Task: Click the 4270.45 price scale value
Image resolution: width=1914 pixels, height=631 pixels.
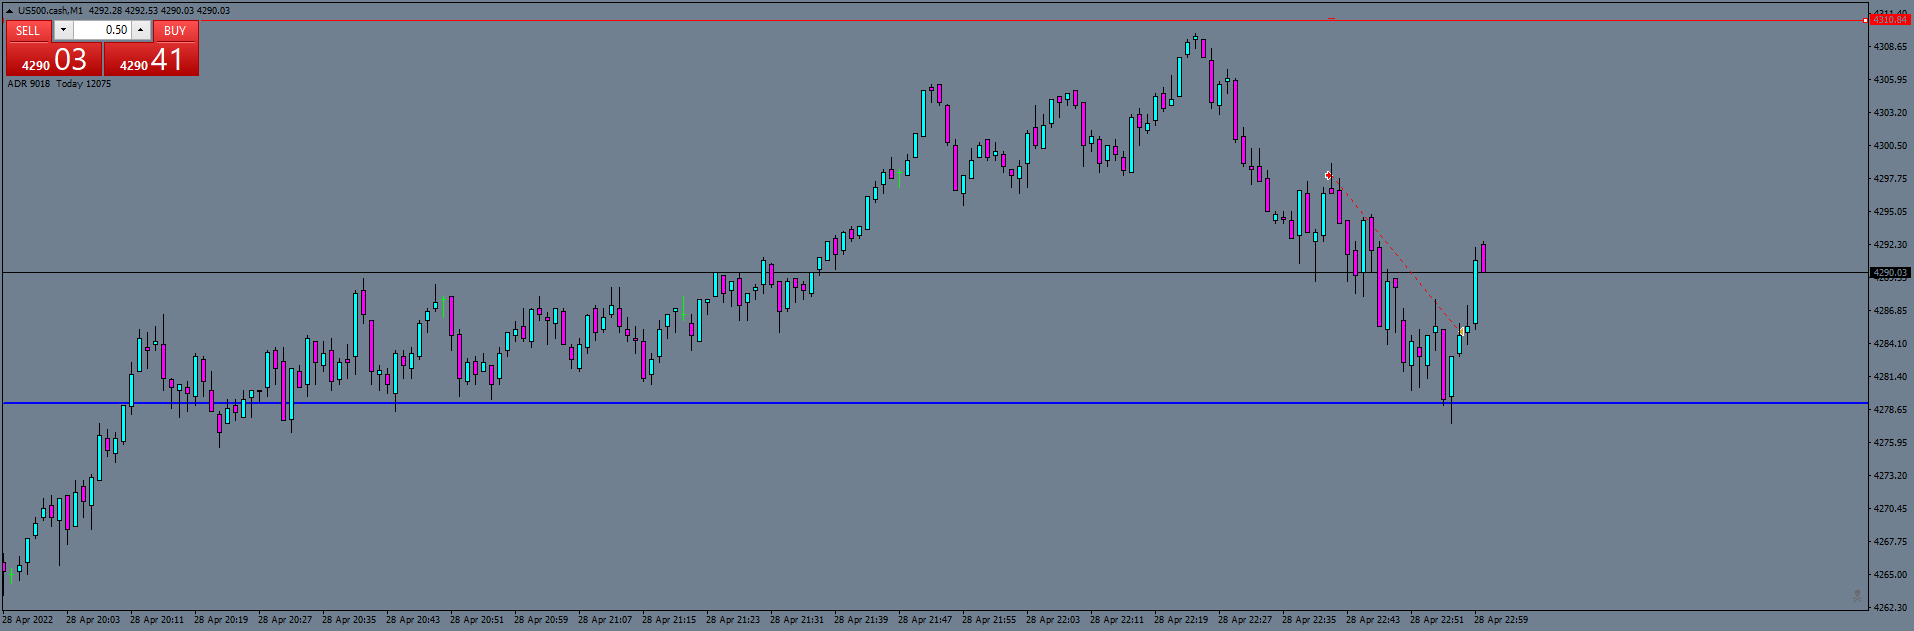Action: pyautogui.click(x=1890, y=509)
